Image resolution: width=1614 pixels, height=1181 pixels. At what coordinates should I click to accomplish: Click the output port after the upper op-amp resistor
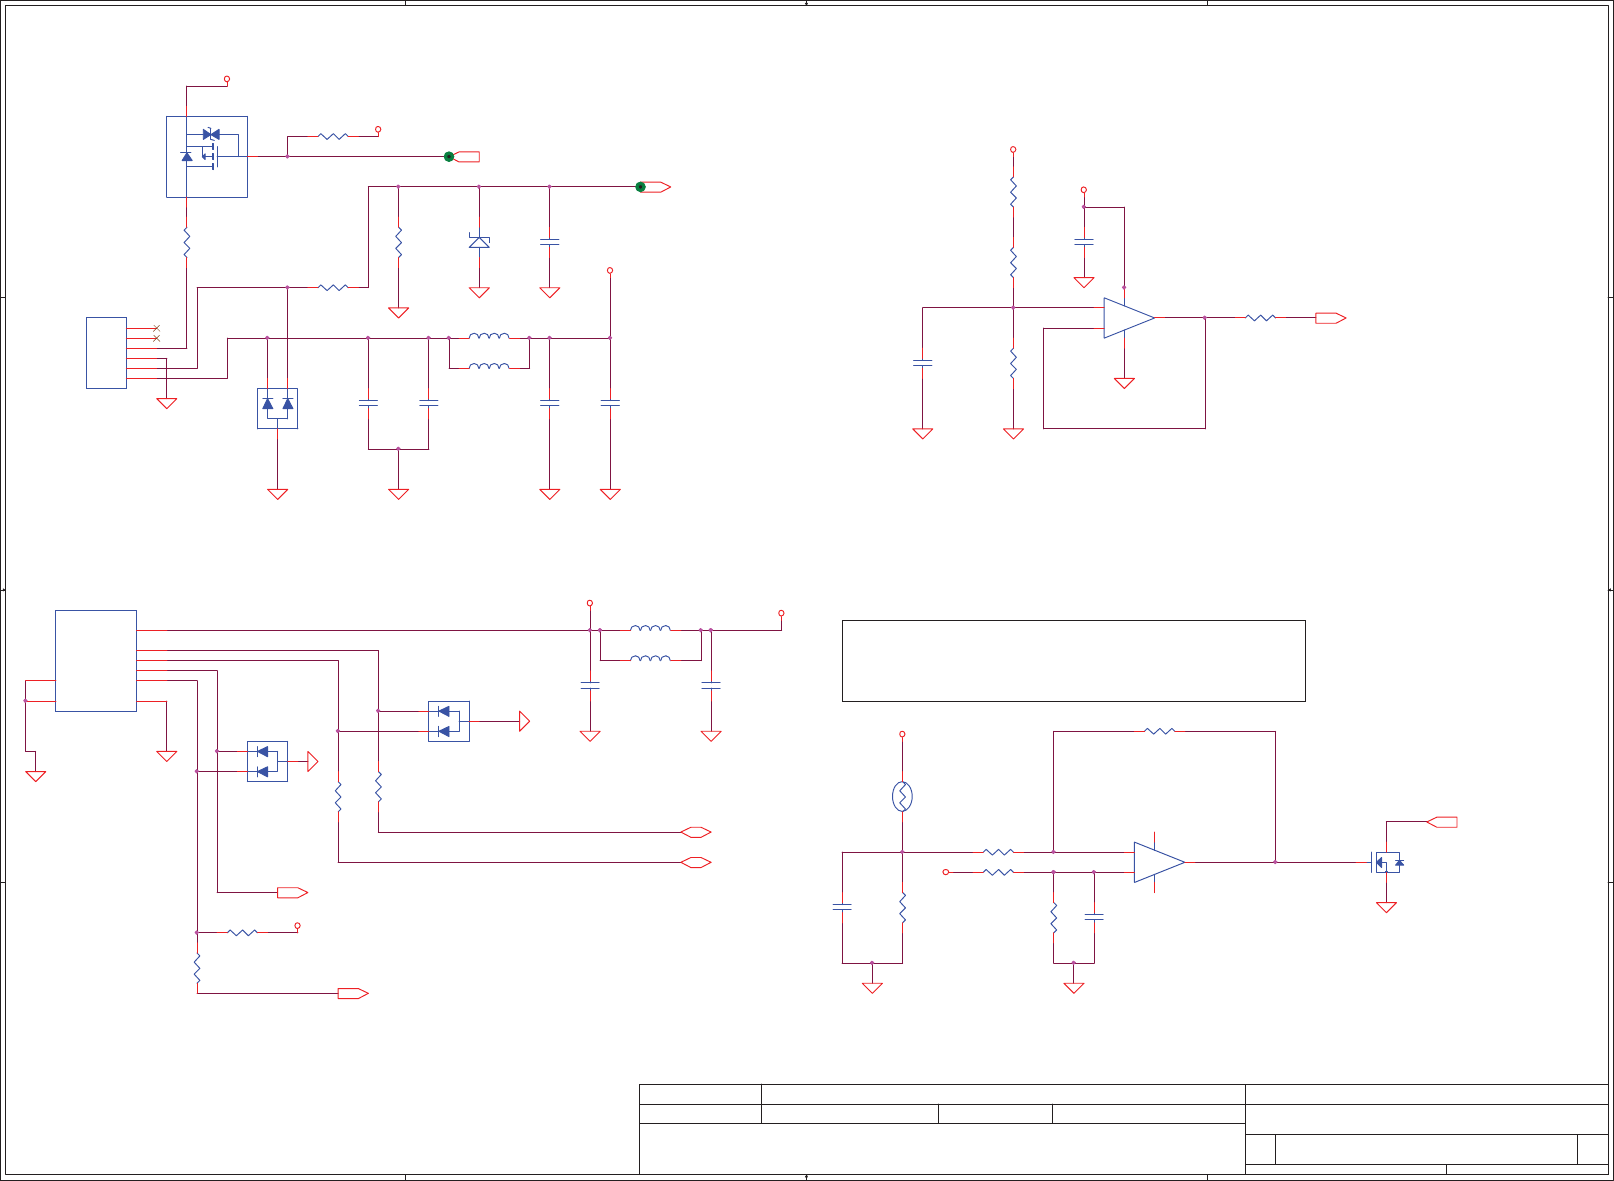(1330, 318)
